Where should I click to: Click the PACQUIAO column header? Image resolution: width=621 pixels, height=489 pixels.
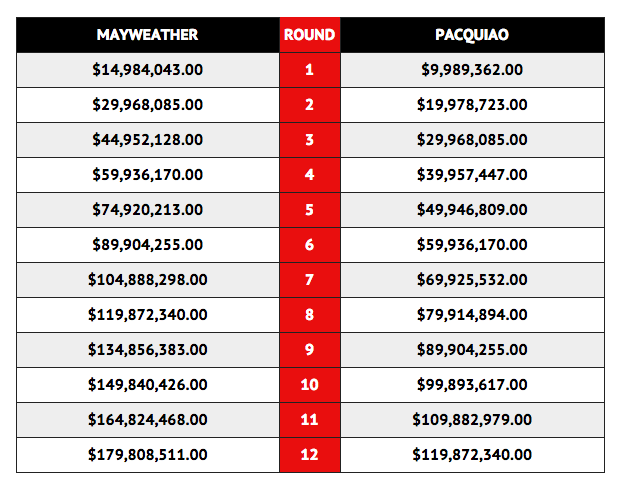tap(472, 35)
